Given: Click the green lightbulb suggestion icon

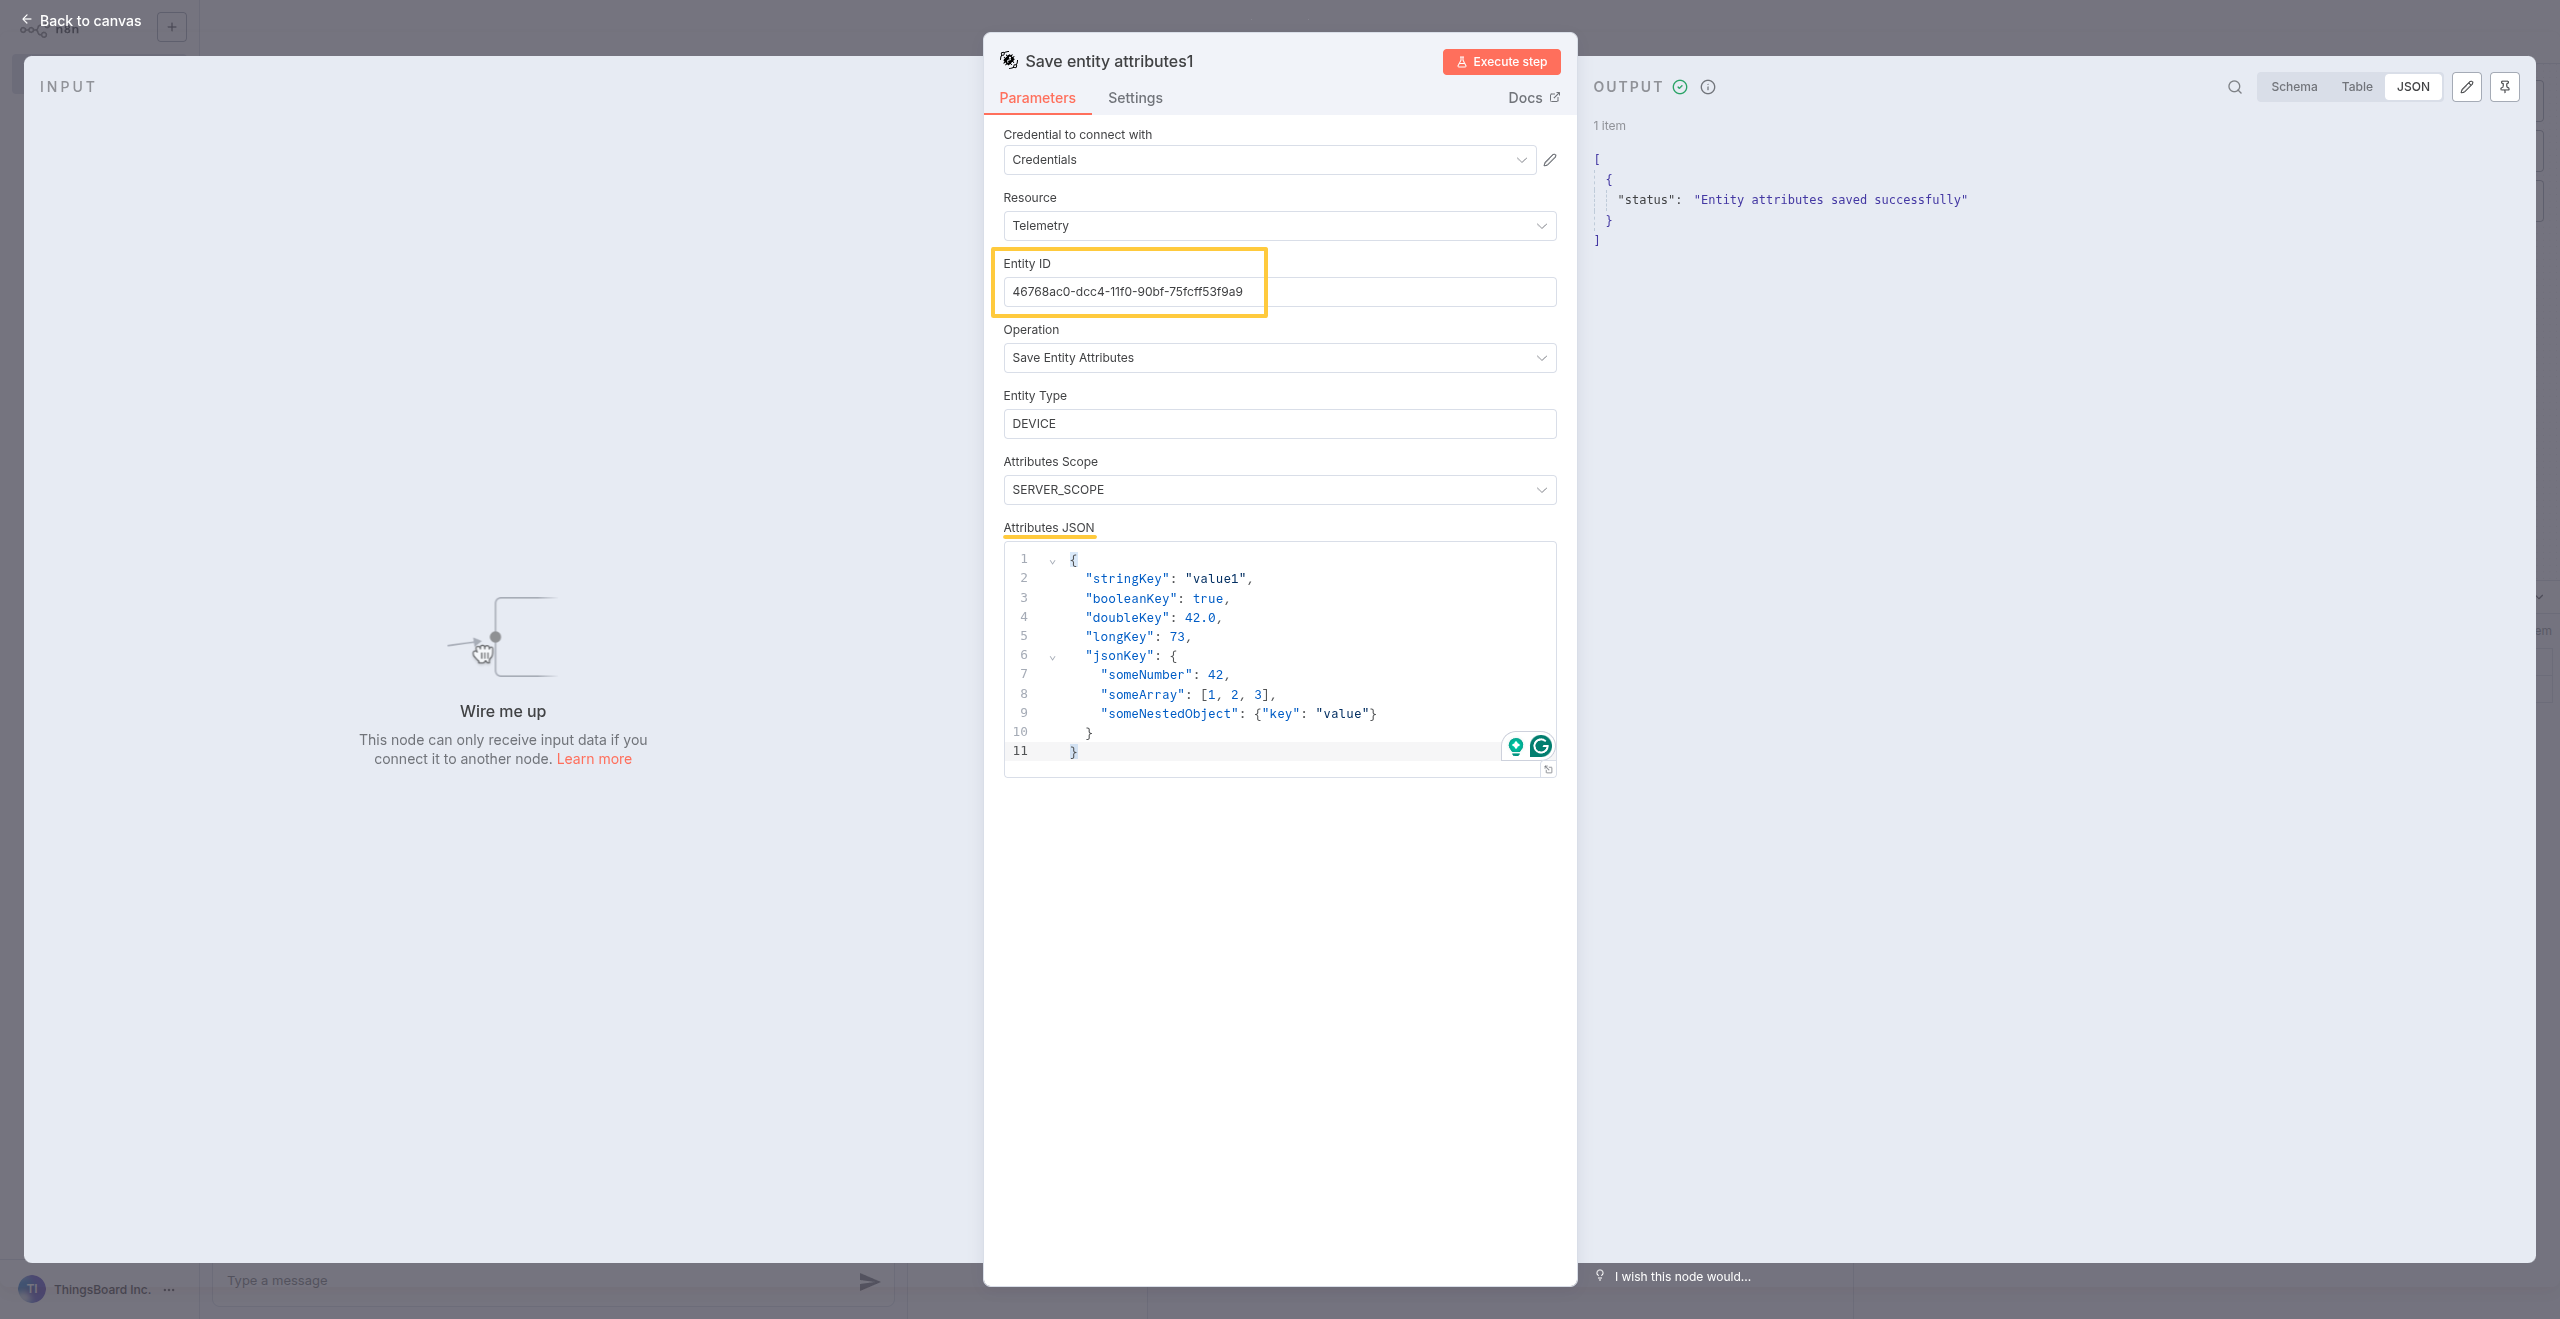Looking at the screenshot, I should pos(1516,746).
